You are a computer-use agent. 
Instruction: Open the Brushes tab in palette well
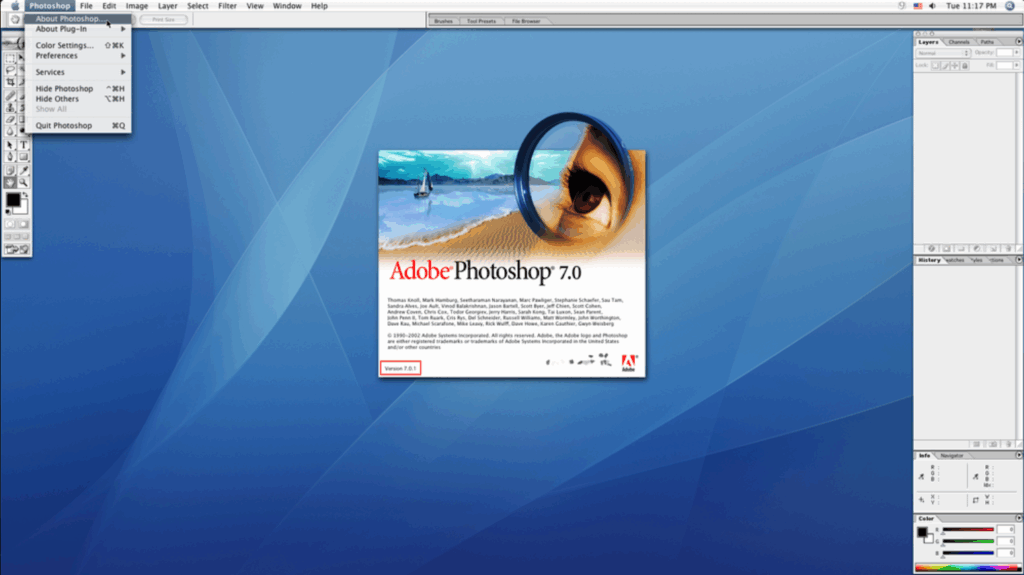click(443, 21)
